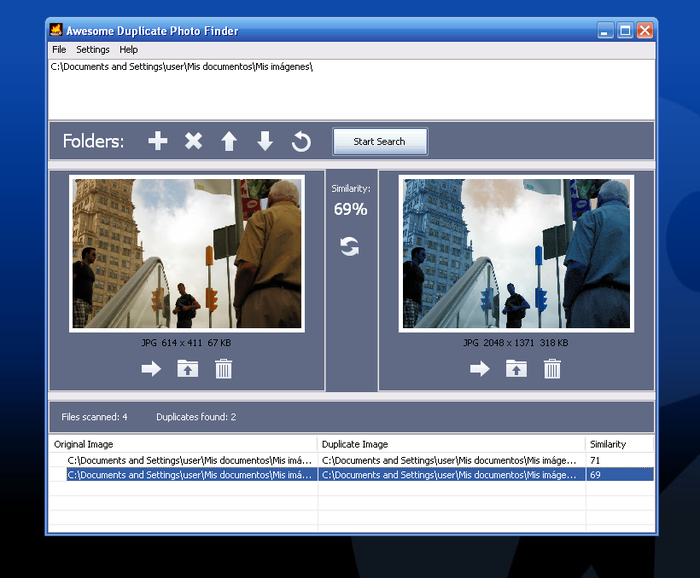Reset the folder list with the circular arrow
The height and width of the screenshot is (578, 700).
301,141
